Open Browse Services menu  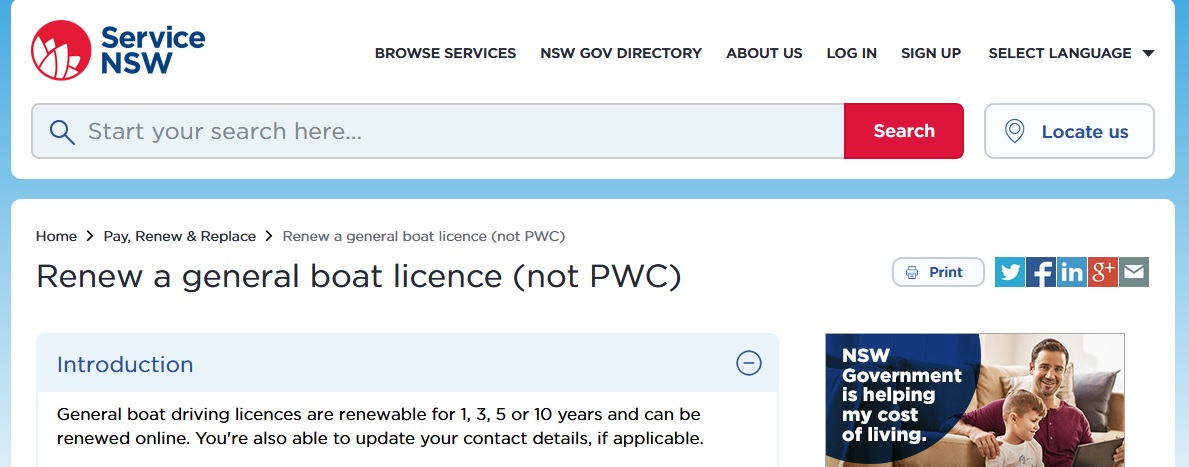445,53
